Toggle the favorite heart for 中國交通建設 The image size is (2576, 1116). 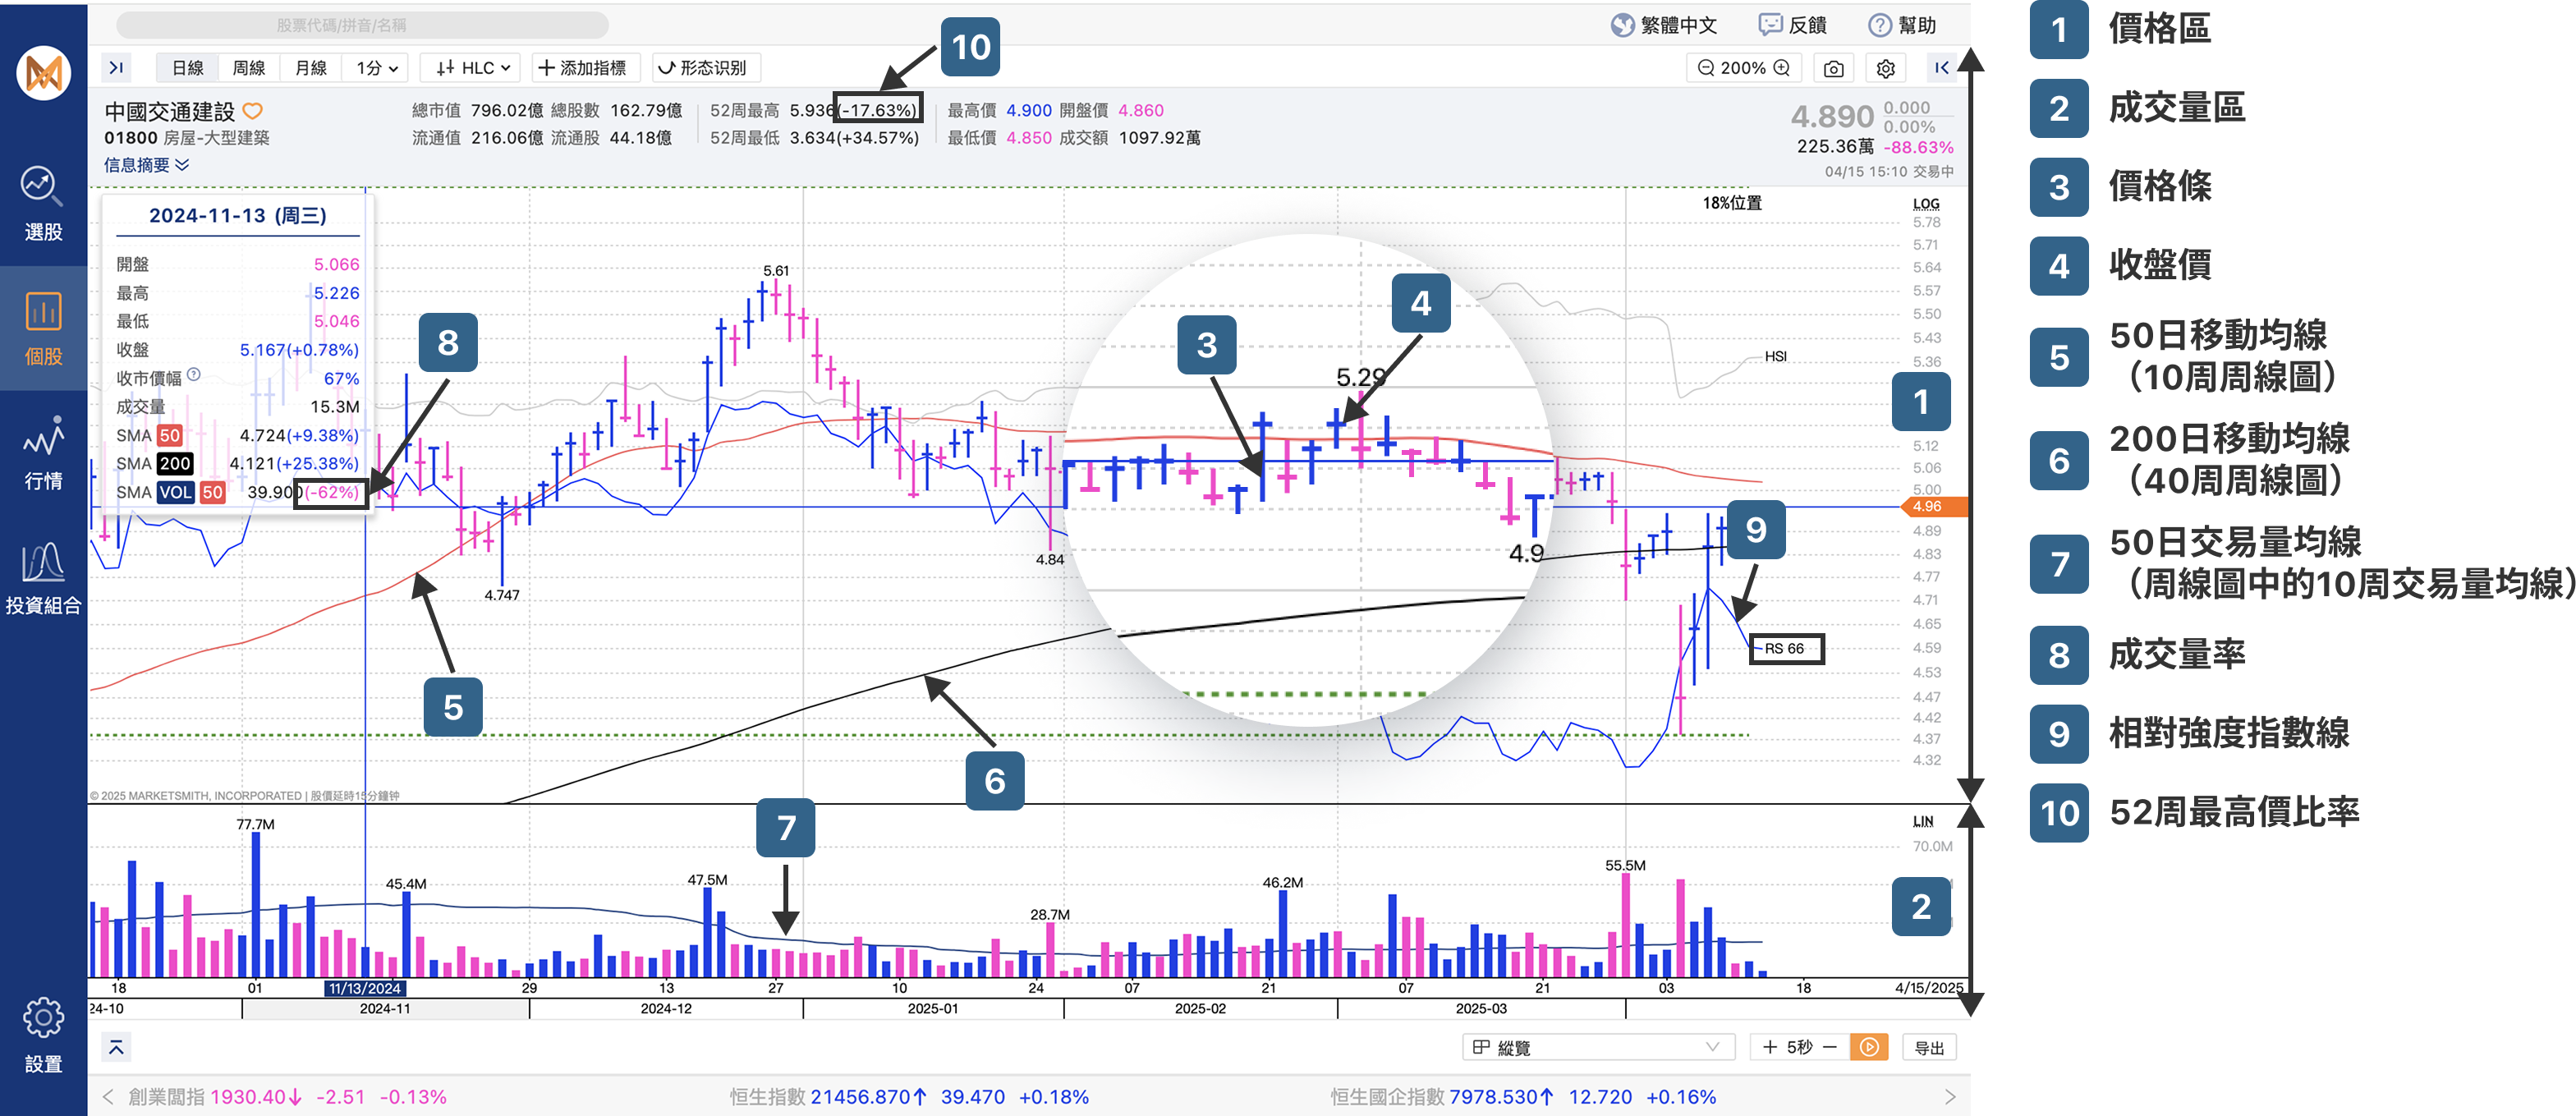coord(253,111)
